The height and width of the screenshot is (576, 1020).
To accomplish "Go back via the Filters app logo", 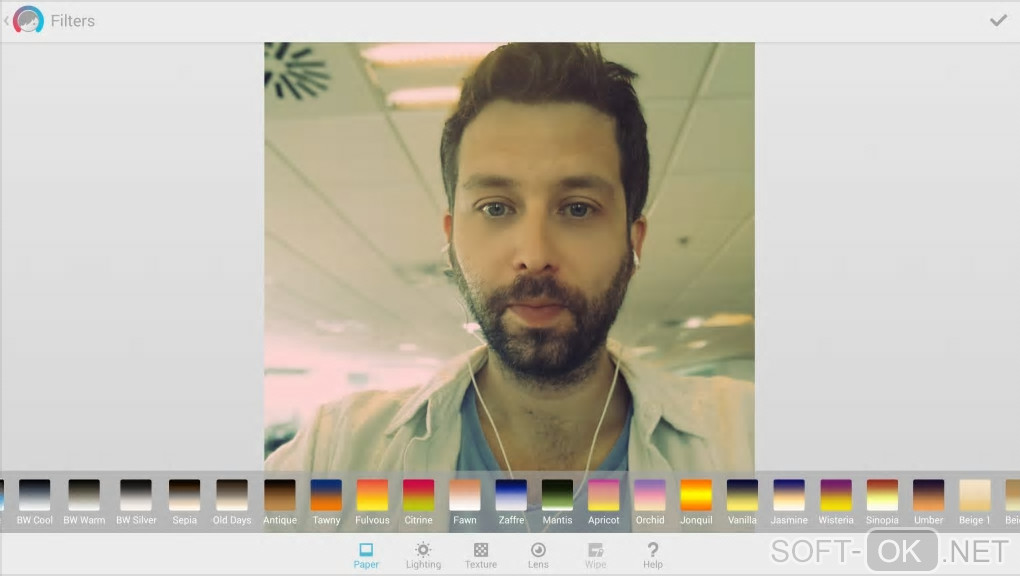I will click(x=28, y=20).
